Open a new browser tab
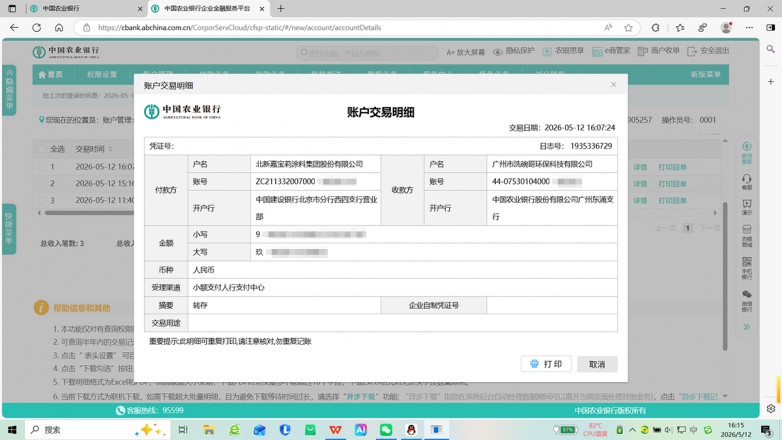This screenshot has width=782, height=440. coord(281,8)
